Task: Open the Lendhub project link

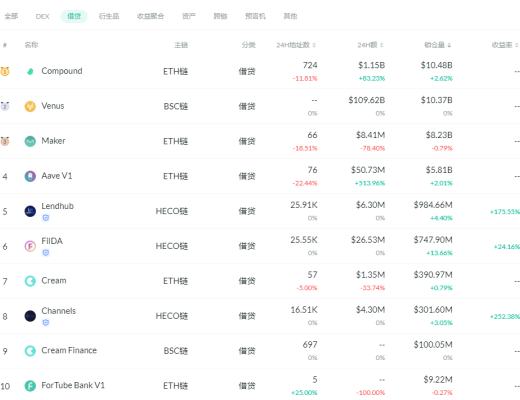Action: 57,206
